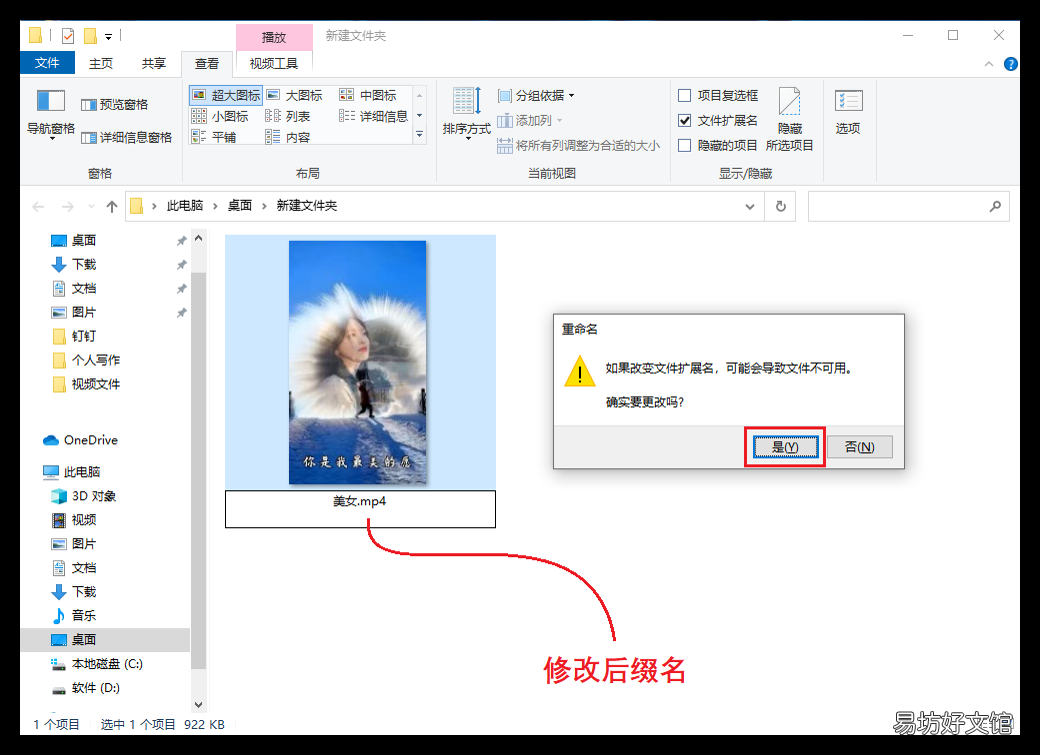Open 下载 in Quick access
Screen dimensions: 1040x755
click(x=84, y=264)
